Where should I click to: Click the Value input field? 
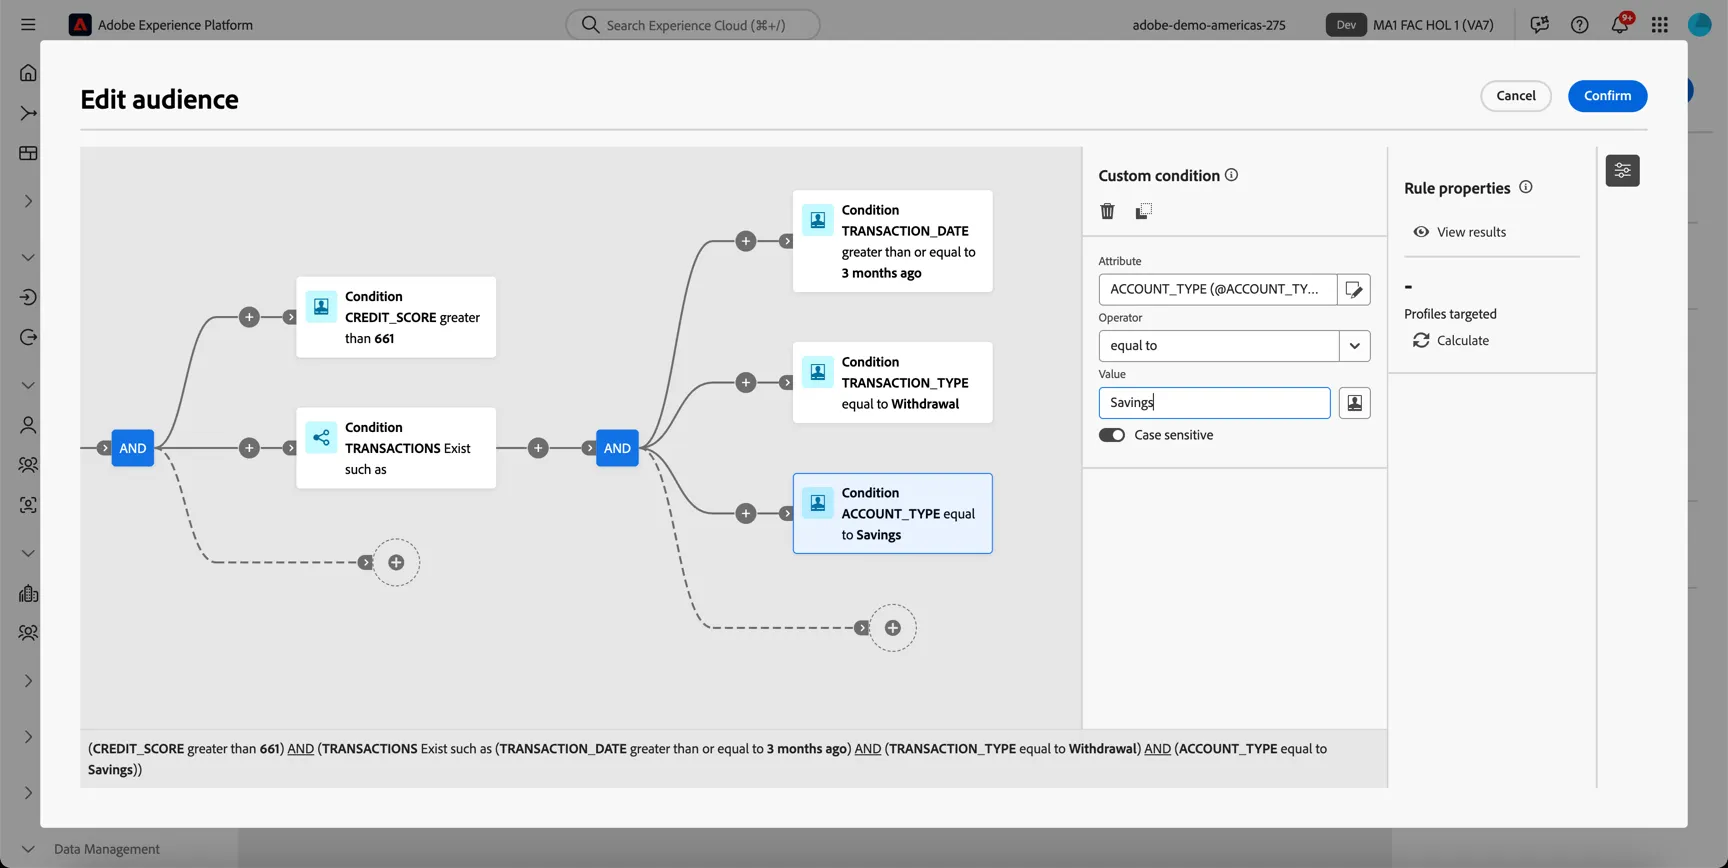pyautogui.click(x=1214, y=403)
